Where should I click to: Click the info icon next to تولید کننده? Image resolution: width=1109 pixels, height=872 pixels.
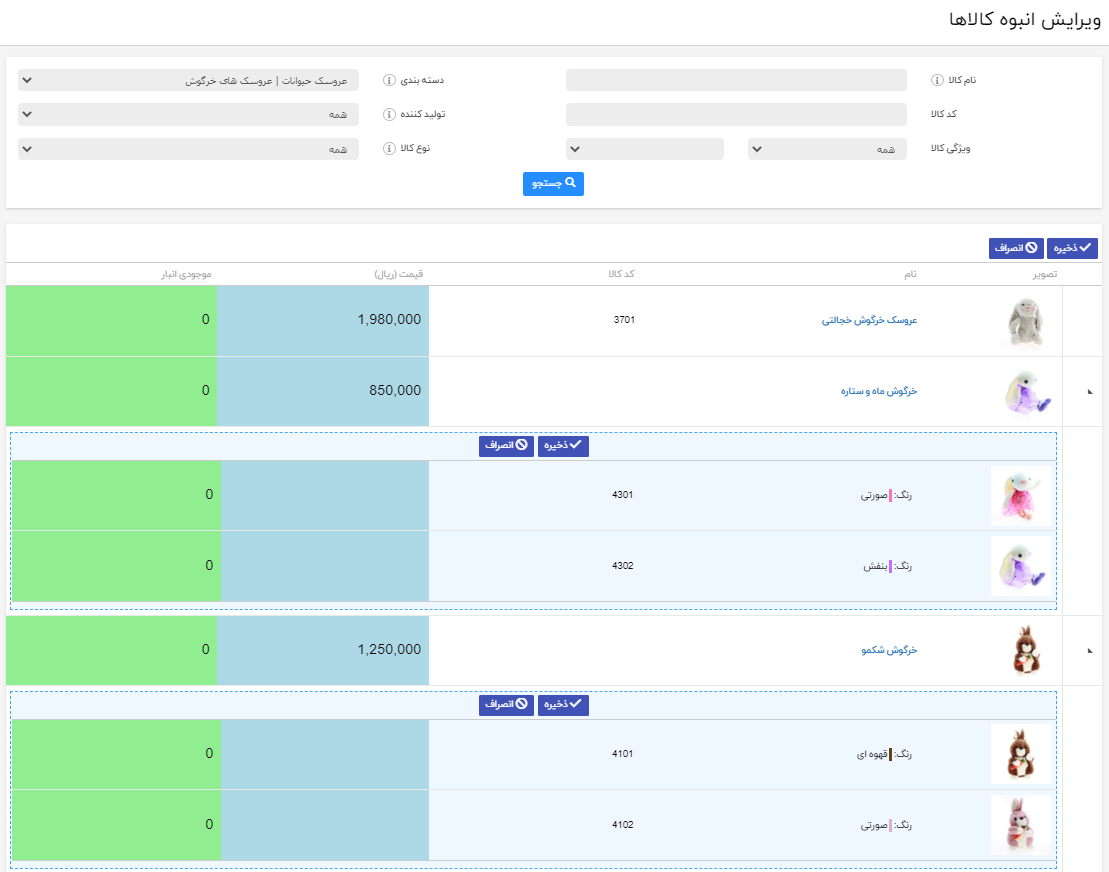pyautogui.click(x=390, y=114)
